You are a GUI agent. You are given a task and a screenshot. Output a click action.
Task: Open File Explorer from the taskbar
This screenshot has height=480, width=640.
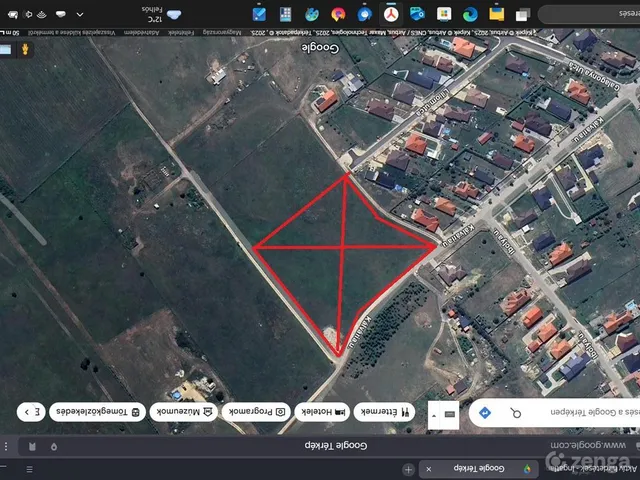497,14
